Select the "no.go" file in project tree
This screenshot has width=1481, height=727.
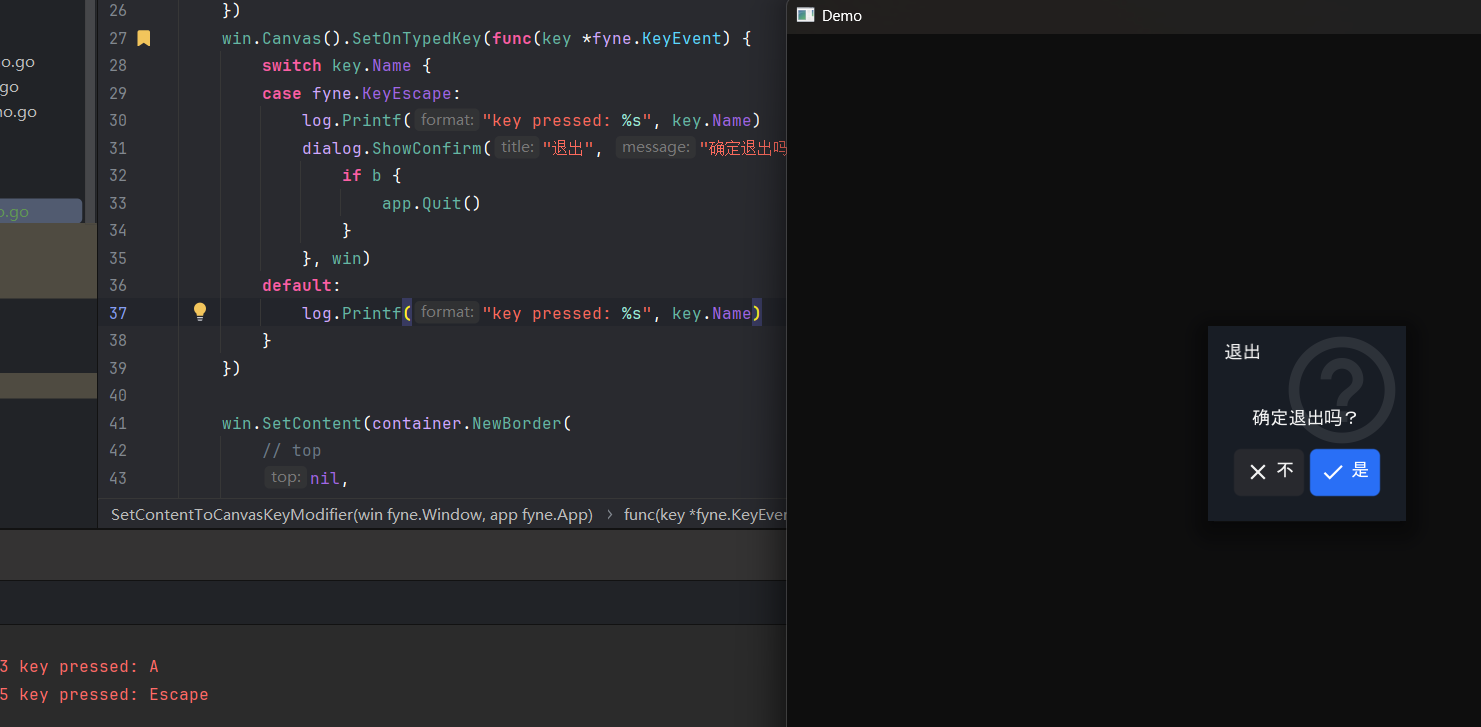[18, 112]
